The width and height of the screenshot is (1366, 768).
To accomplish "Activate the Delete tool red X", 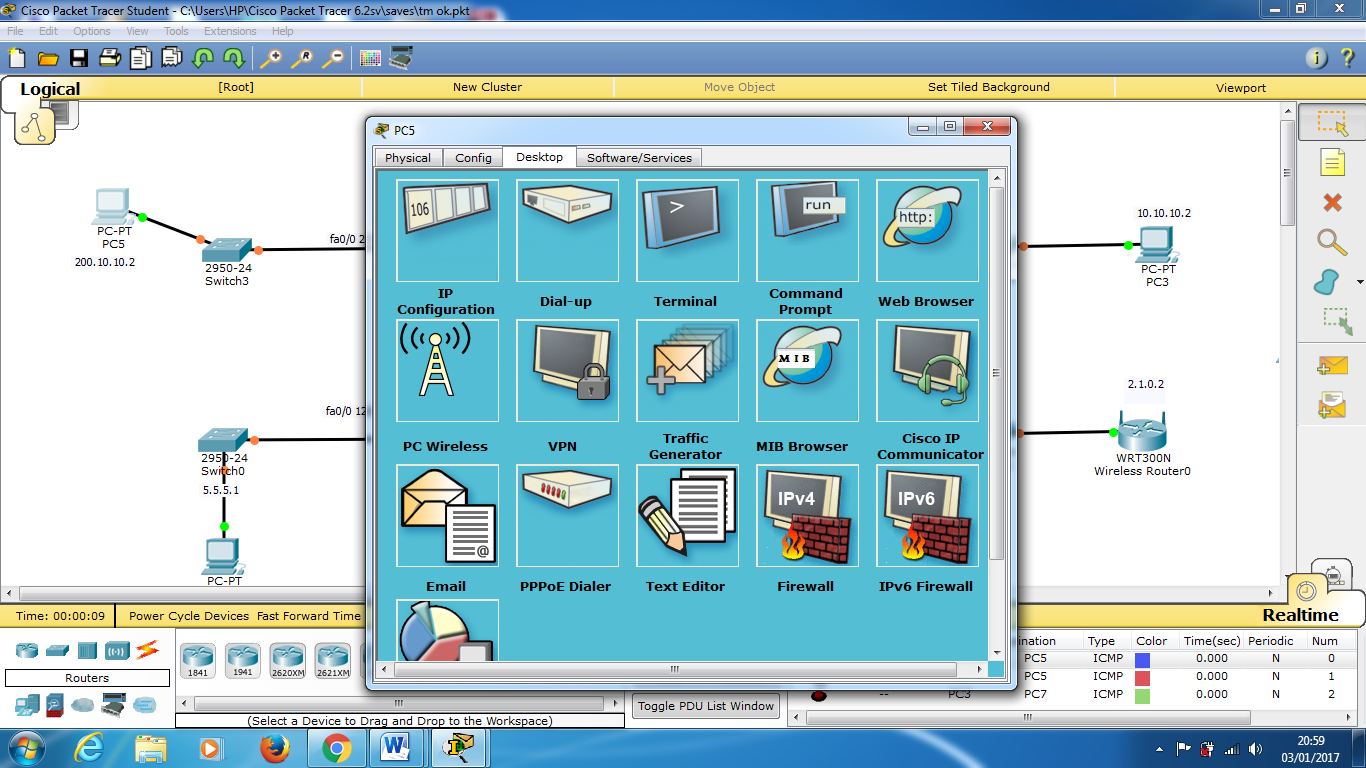I will point(1332,203).
